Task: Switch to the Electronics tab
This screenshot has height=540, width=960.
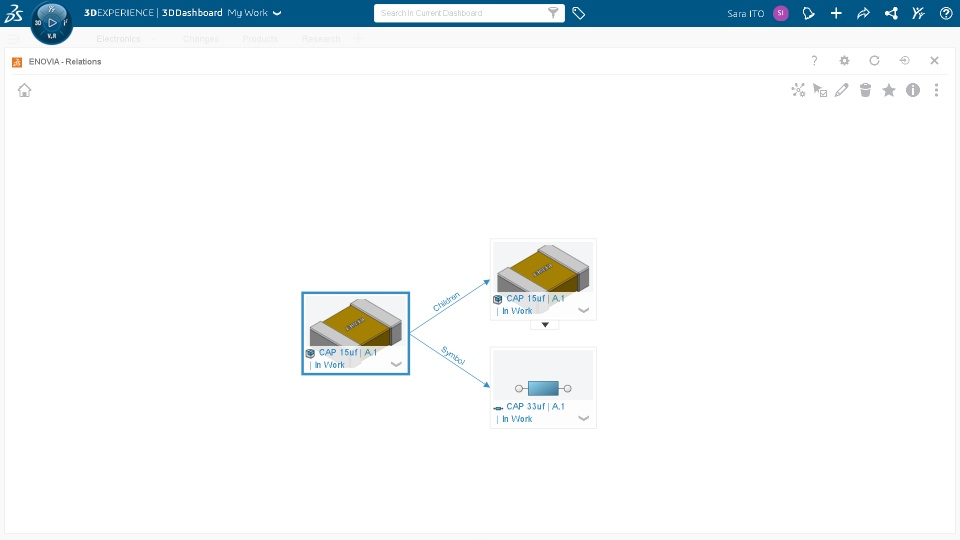Action: 118,39
